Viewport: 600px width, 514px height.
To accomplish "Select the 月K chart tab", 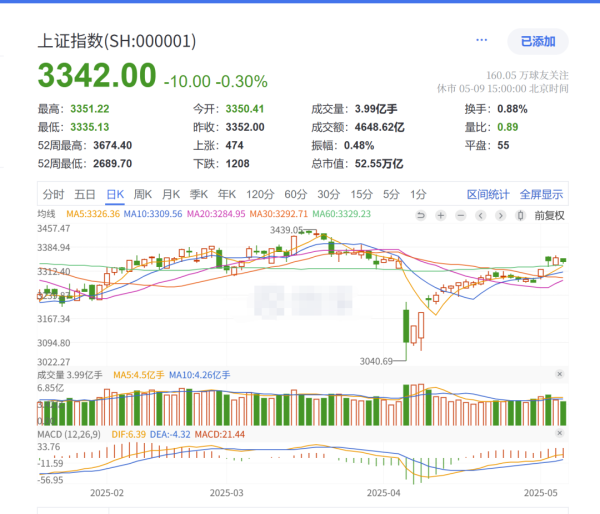I will click(171, 194).
